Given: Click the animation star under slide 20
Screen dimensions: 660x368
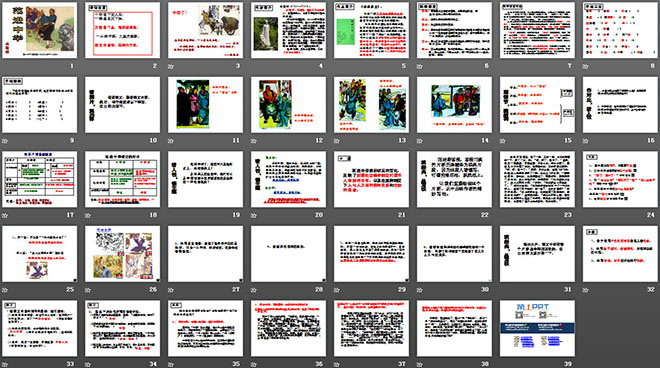Looking at the screenshot, I should coord(253,215).
